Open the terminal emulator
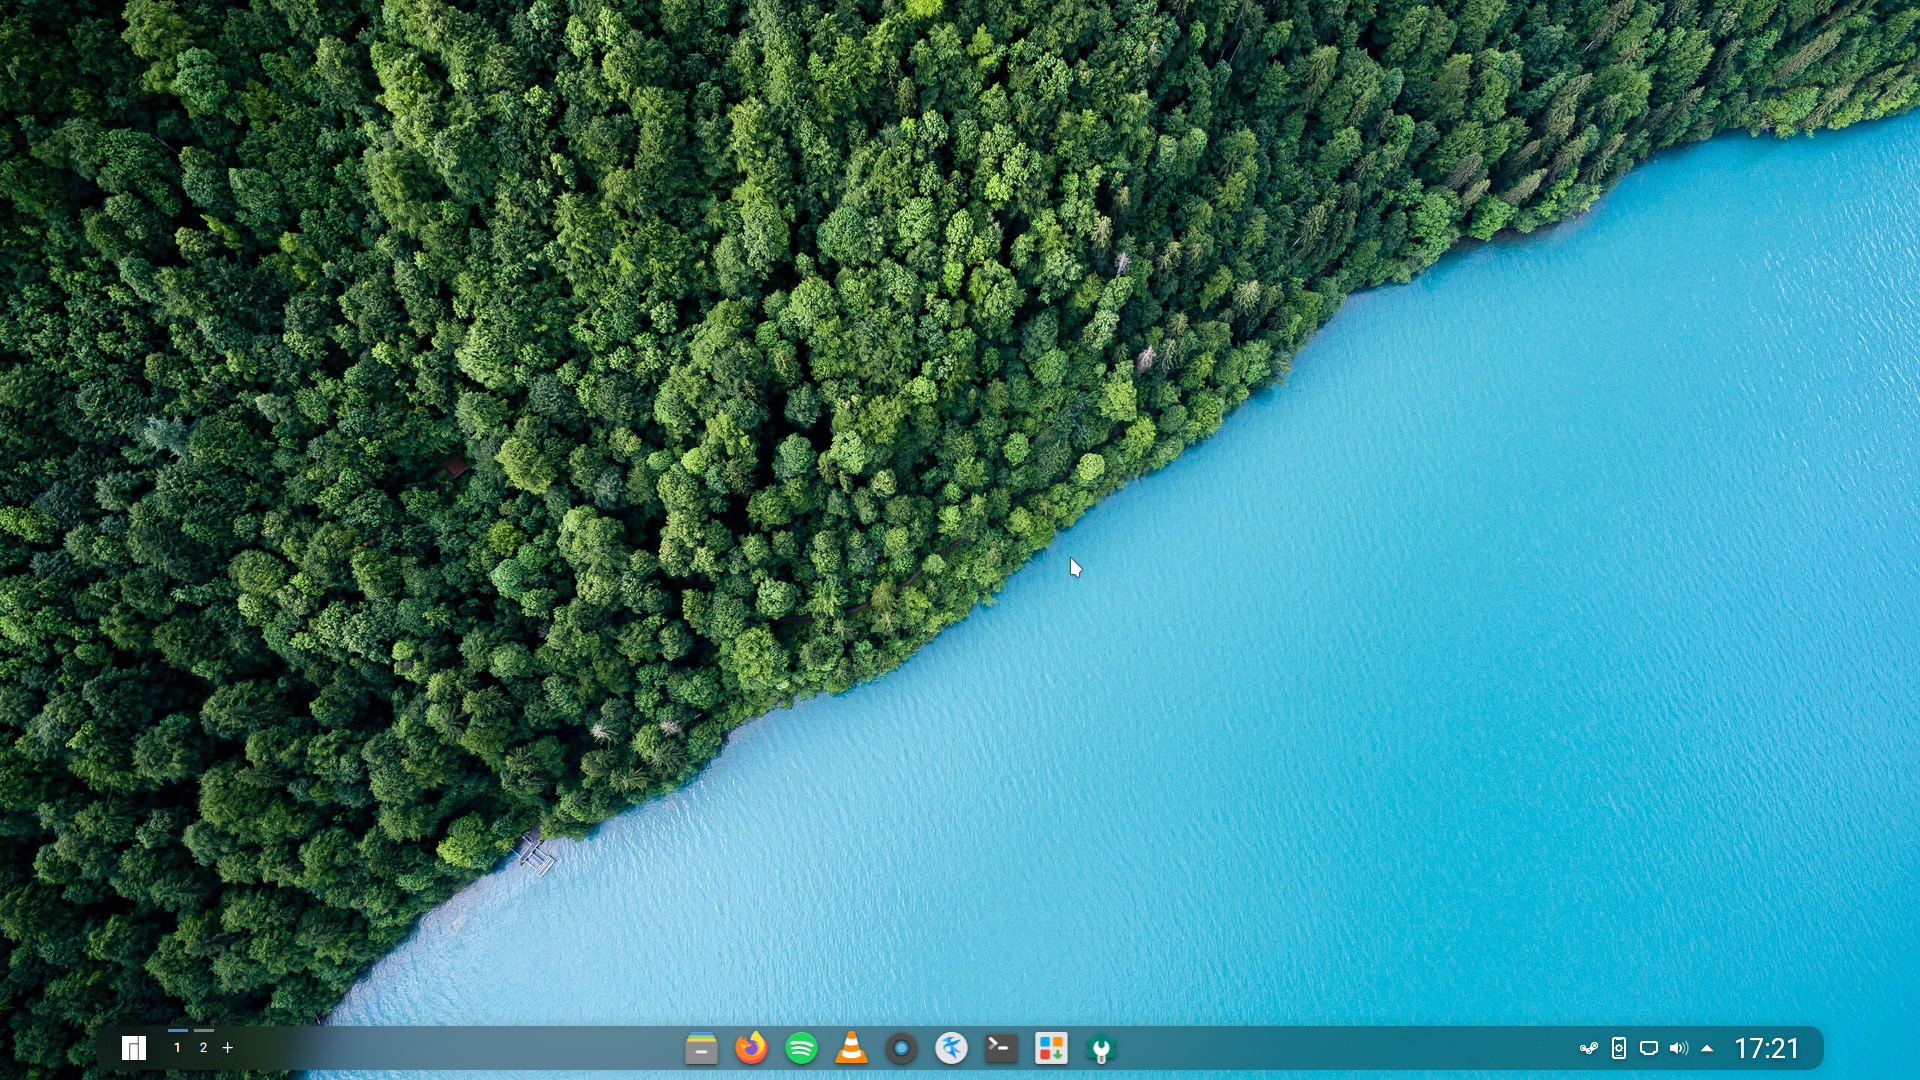Viewport: 1920px width, 1080px height. point(1001,1048)
